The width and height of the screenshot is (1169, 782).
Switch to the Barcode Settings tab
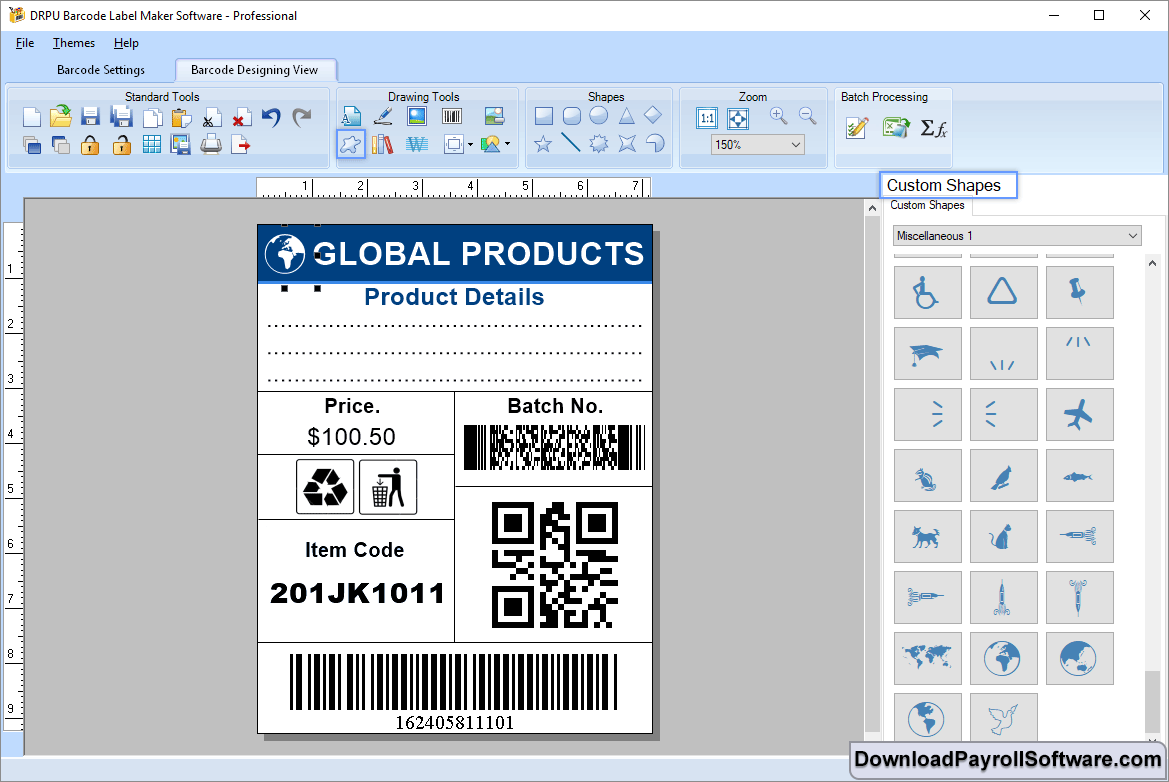[x=101, y=70]
